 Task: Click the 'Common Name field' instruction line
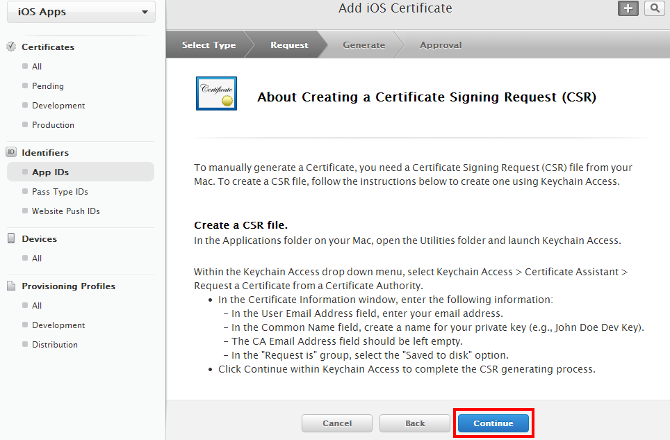434,328
